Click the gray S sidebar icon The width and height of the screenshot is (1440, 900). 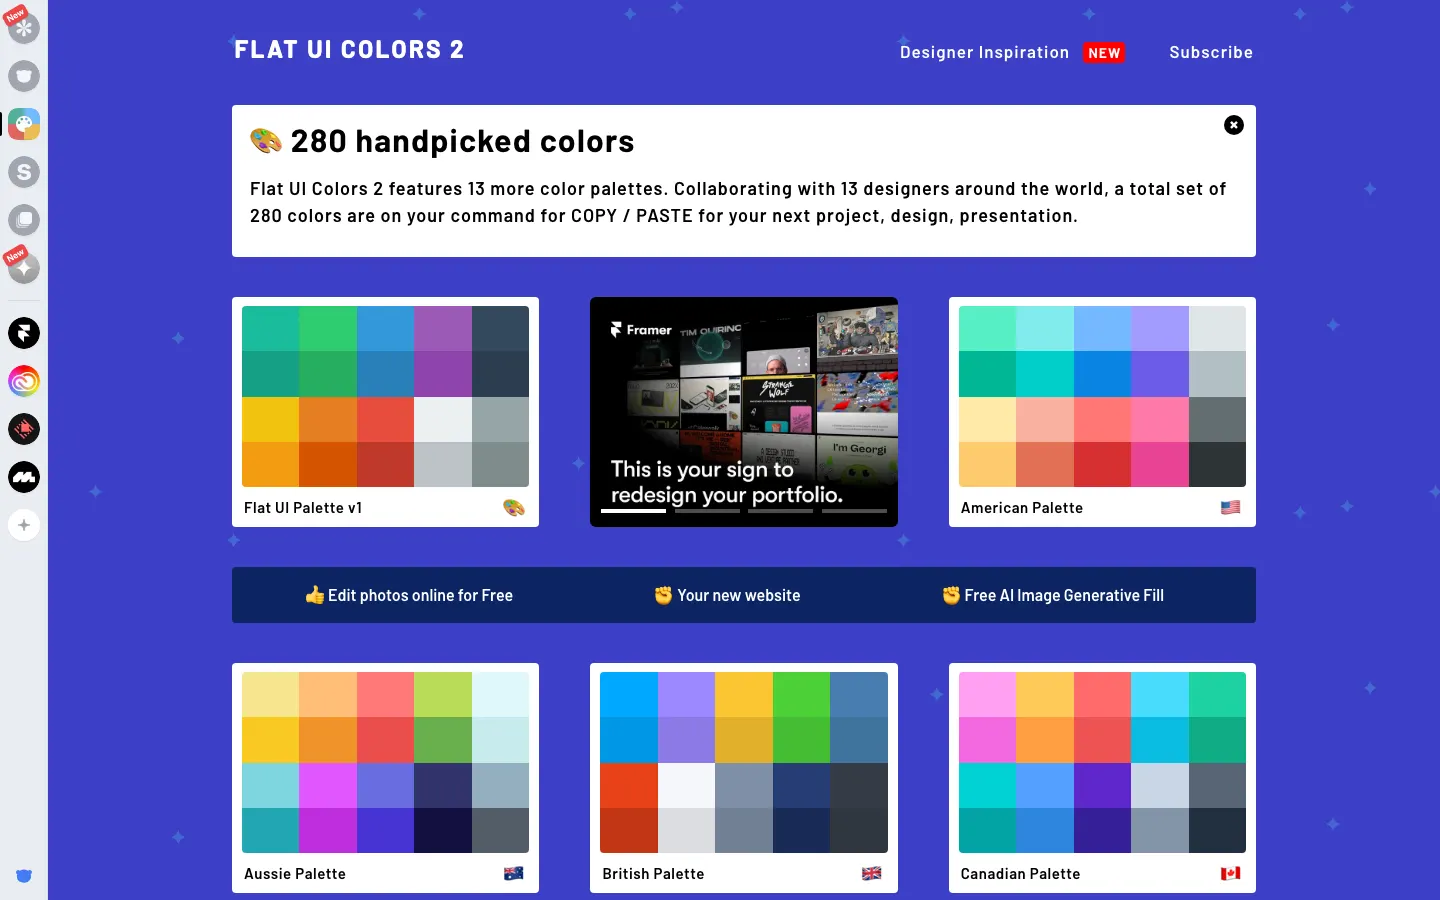coord(24,172)
